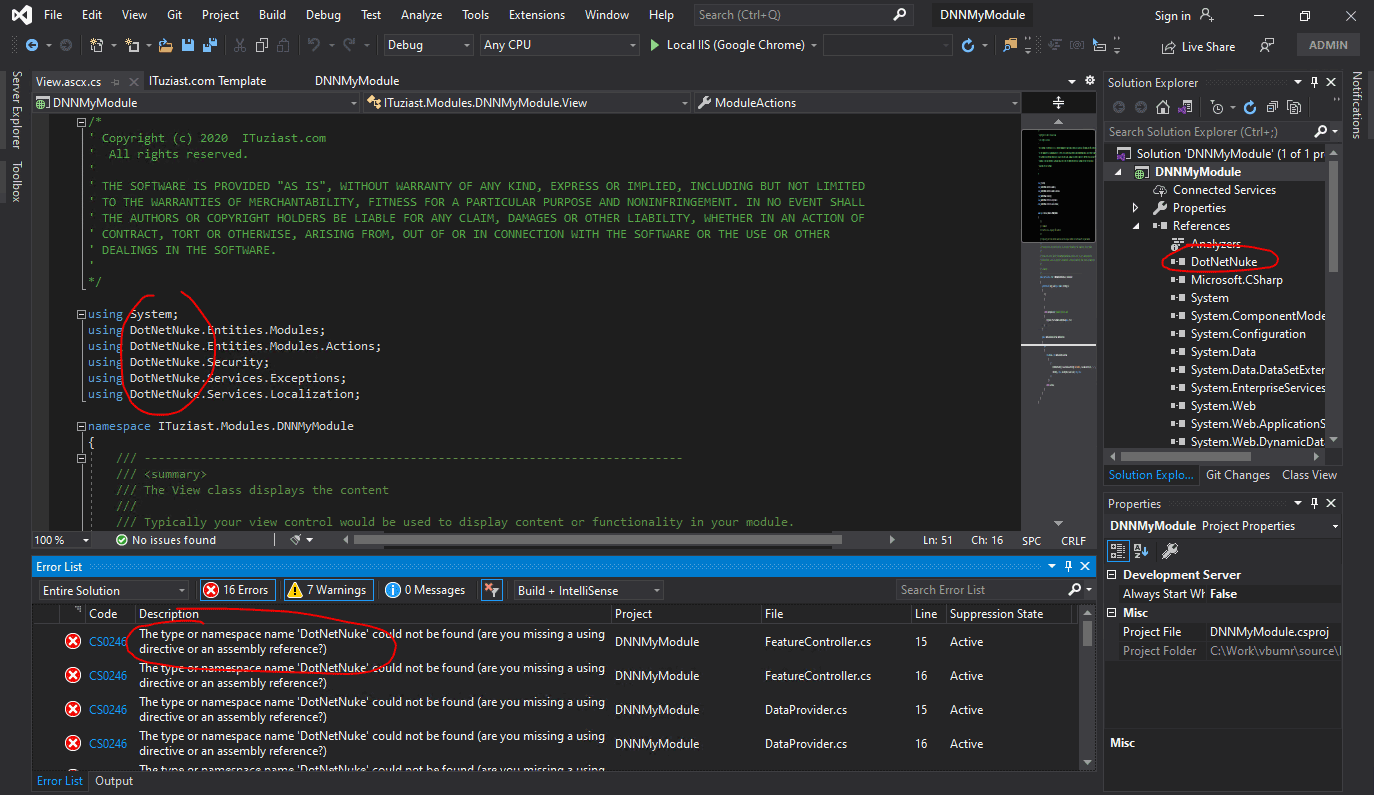Collapse all items in Solution Explorer

point(1272,107)
